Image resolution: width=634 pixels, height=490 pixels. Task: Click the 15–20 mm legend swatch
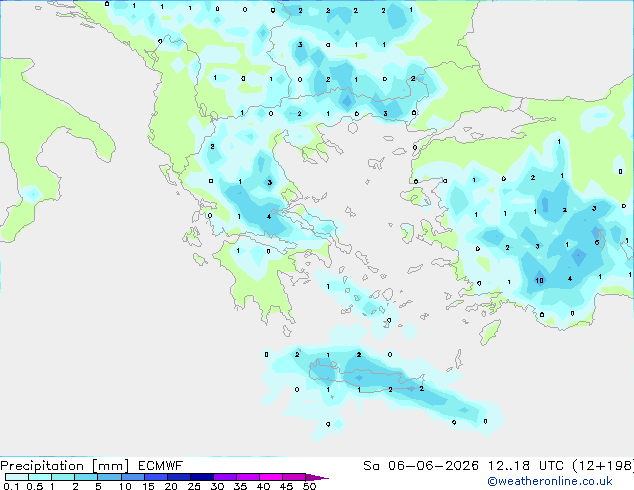pyautogui.click(x=156, y=477)
